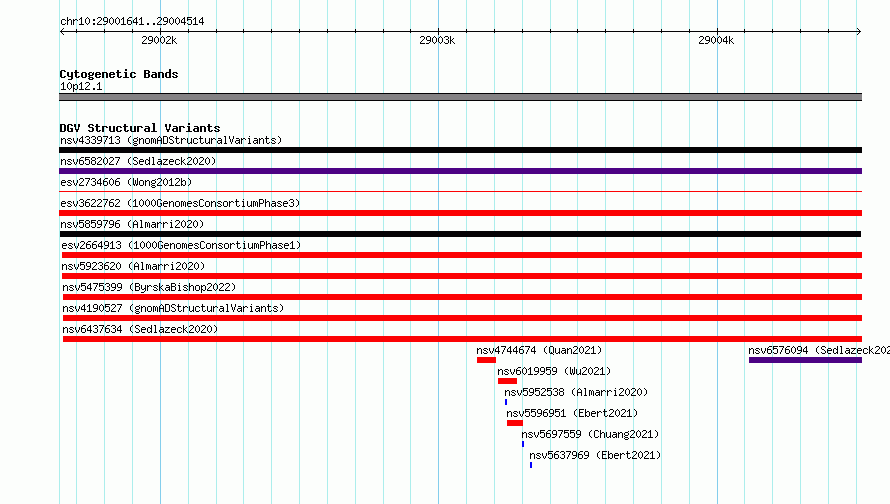This screenshot has height=504, width=890.
Task: Click the red bar under nsv5923620
Action: (x=461, y=276)
